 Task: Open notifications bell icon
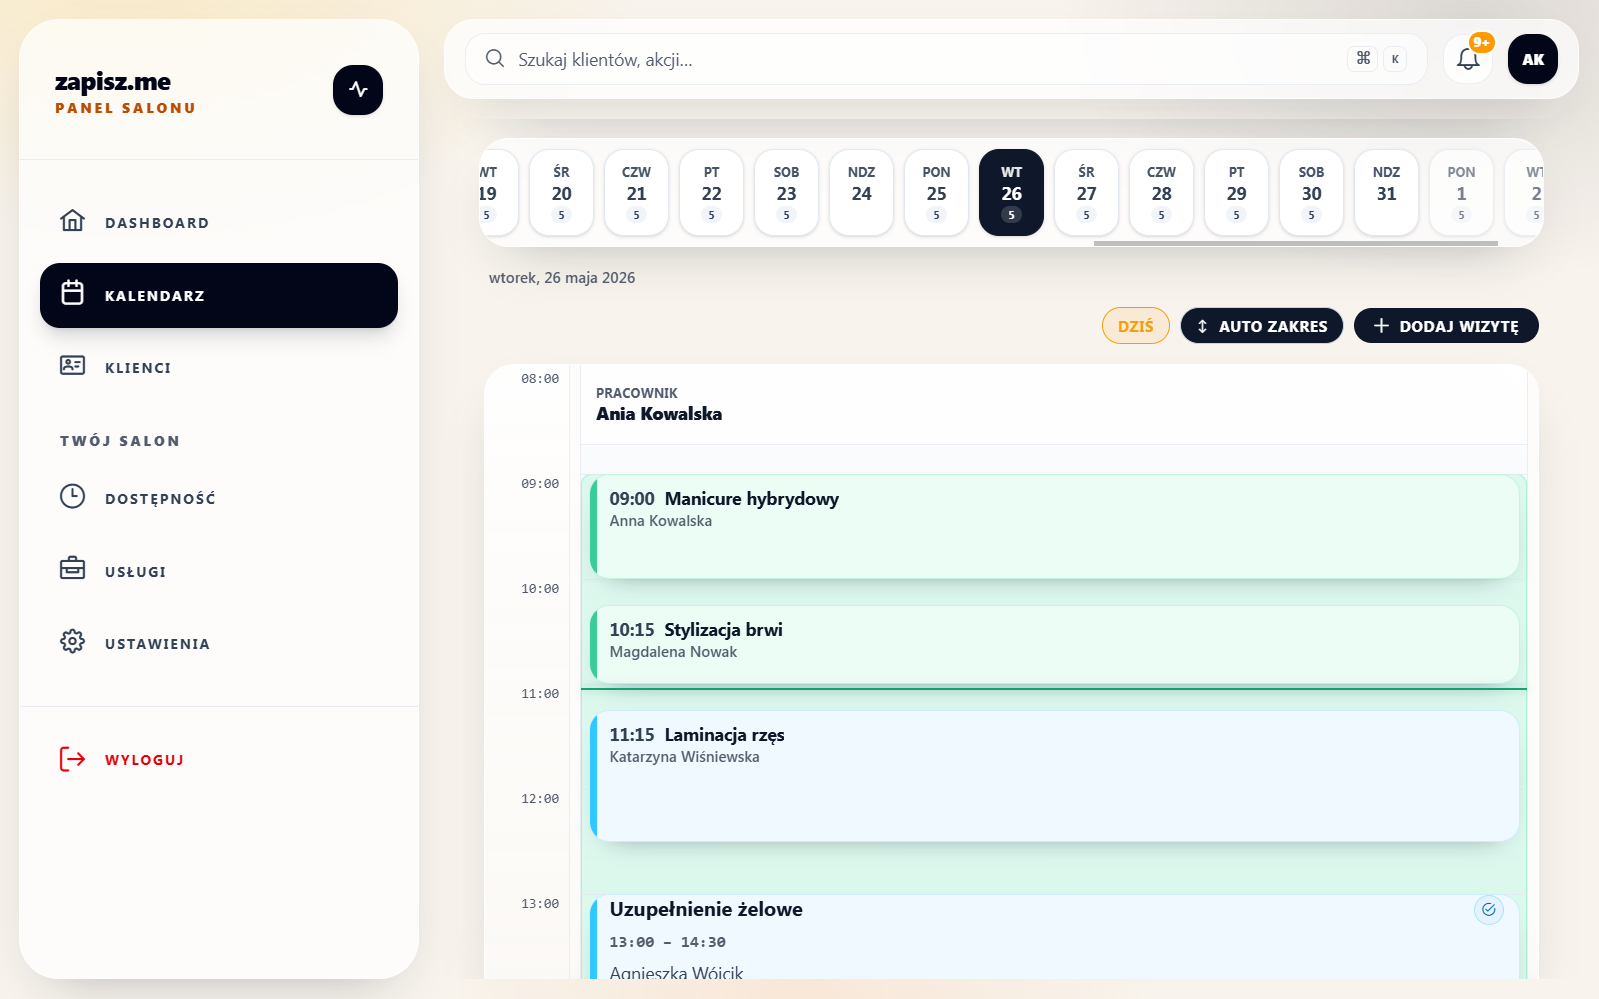(x=1468, y=59)
